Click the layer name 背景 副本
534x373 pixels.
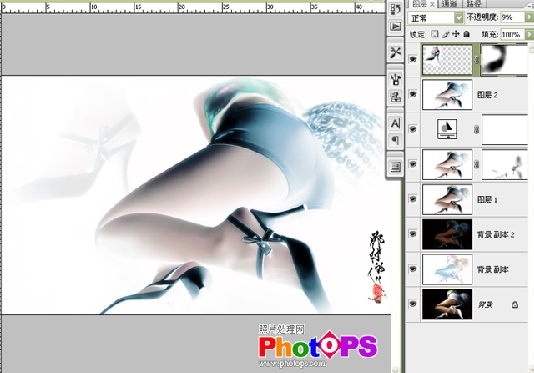[x=493, y=270]
